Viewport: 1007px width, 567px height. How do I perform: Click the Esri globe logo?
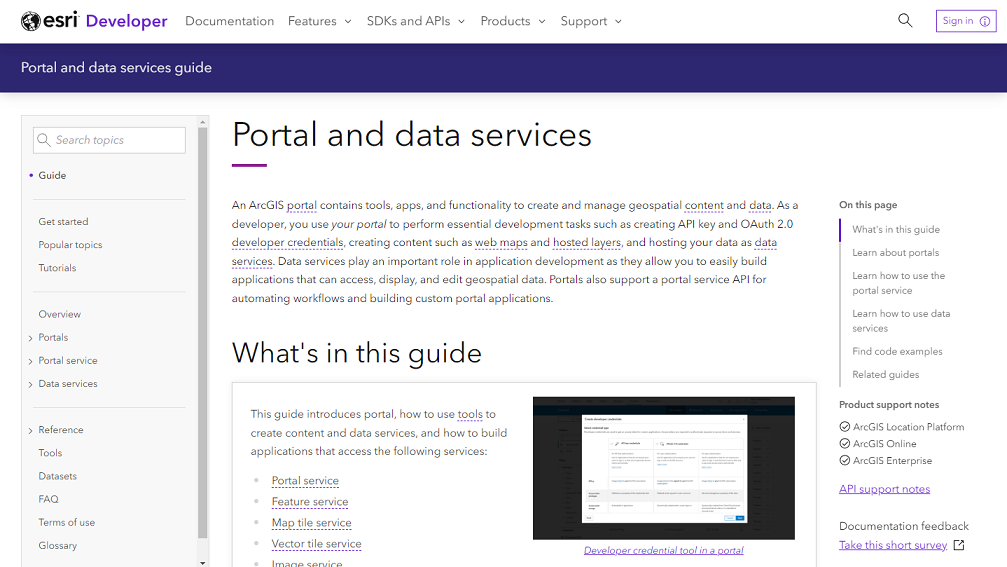point(30,21)
